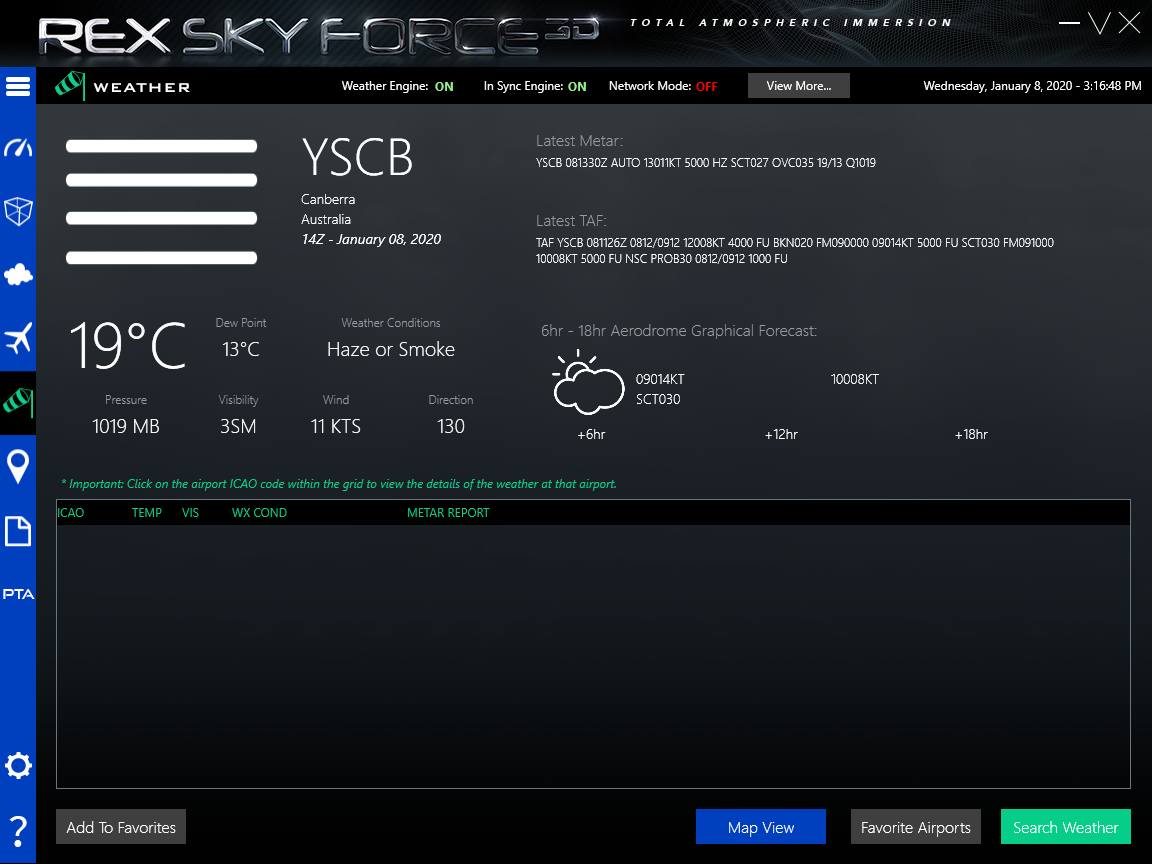The width and height of the screenshot is (1152, 864).
Task: Click the Search Weather button
Action: click(x=1065, y=827)
